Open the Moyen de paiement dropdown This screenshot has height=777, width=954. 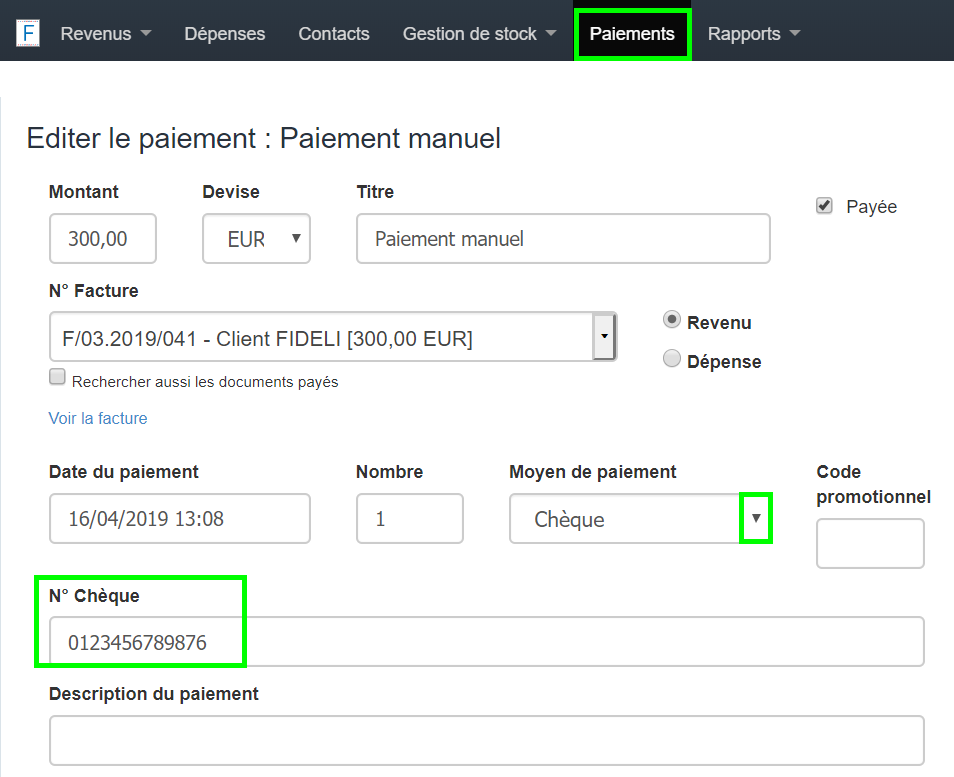(640, 518)
